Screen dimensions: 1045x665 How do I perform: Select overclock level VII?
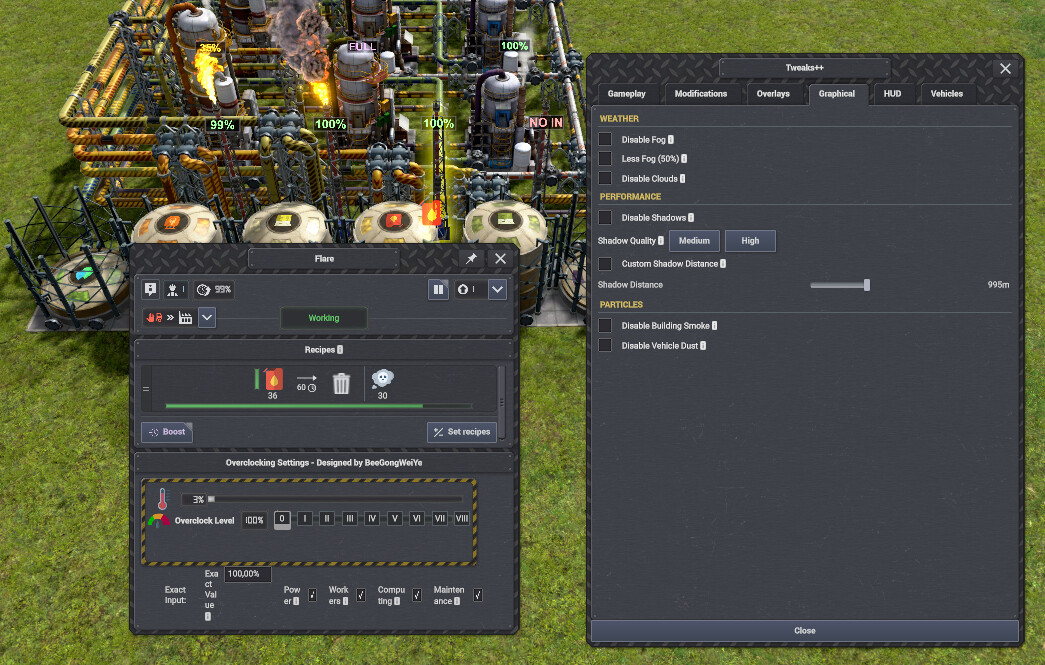[x=440, y=518]
